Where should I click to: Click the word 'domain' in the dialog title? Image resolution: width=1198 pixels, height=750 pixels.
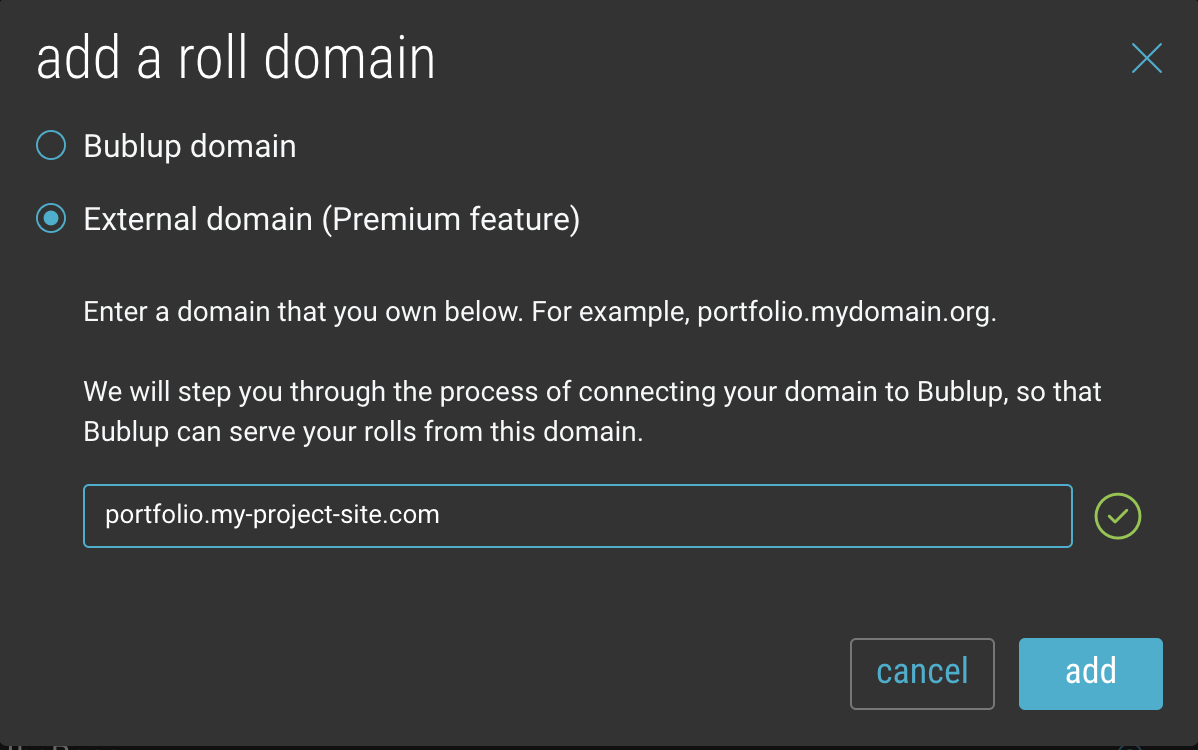tap(350, 58)
